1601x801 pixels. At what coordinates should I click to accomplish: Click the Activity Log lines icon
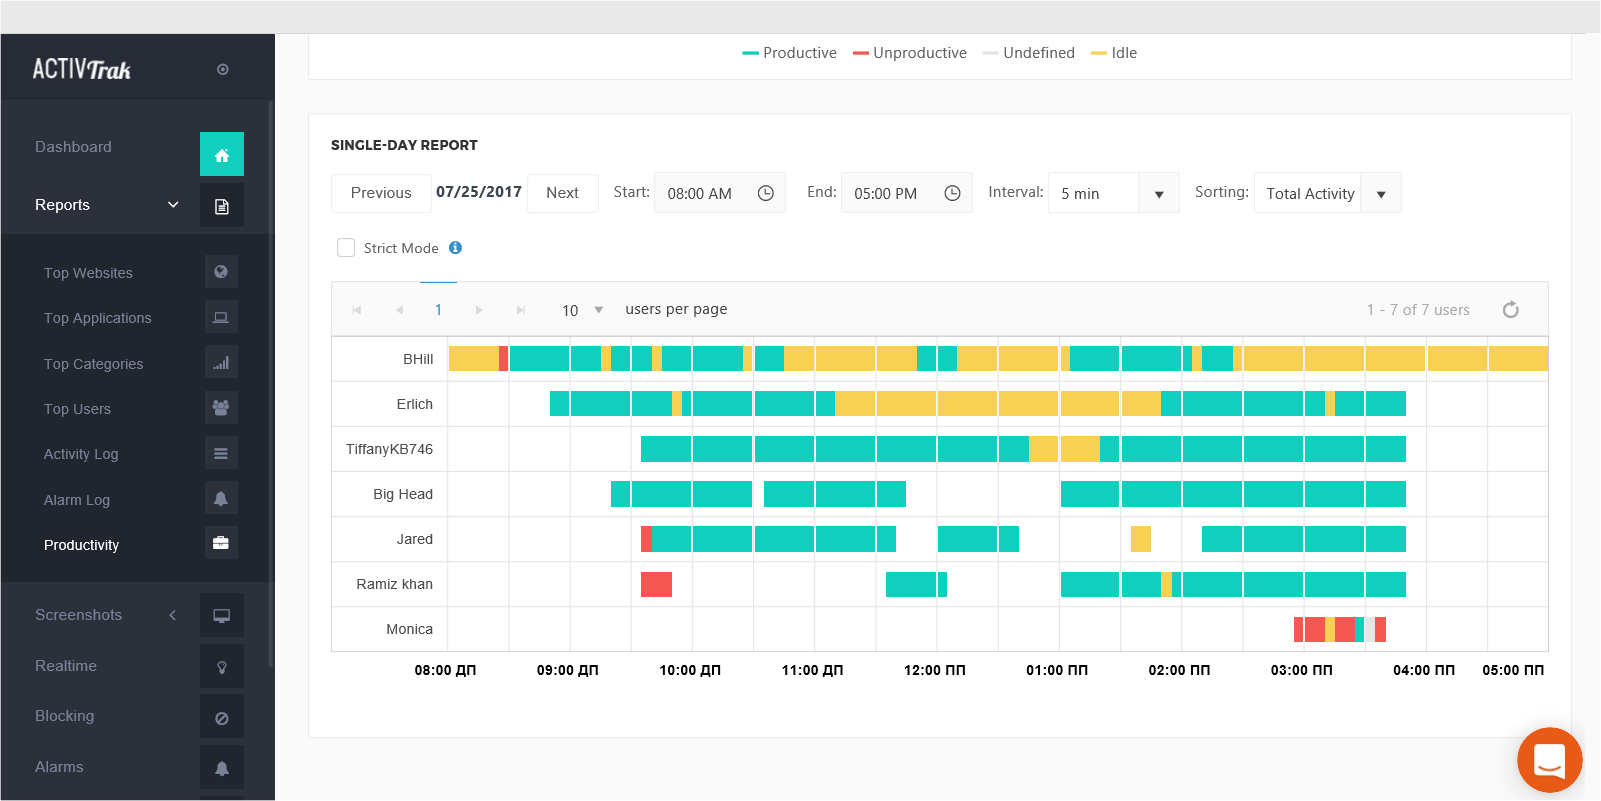221,453
